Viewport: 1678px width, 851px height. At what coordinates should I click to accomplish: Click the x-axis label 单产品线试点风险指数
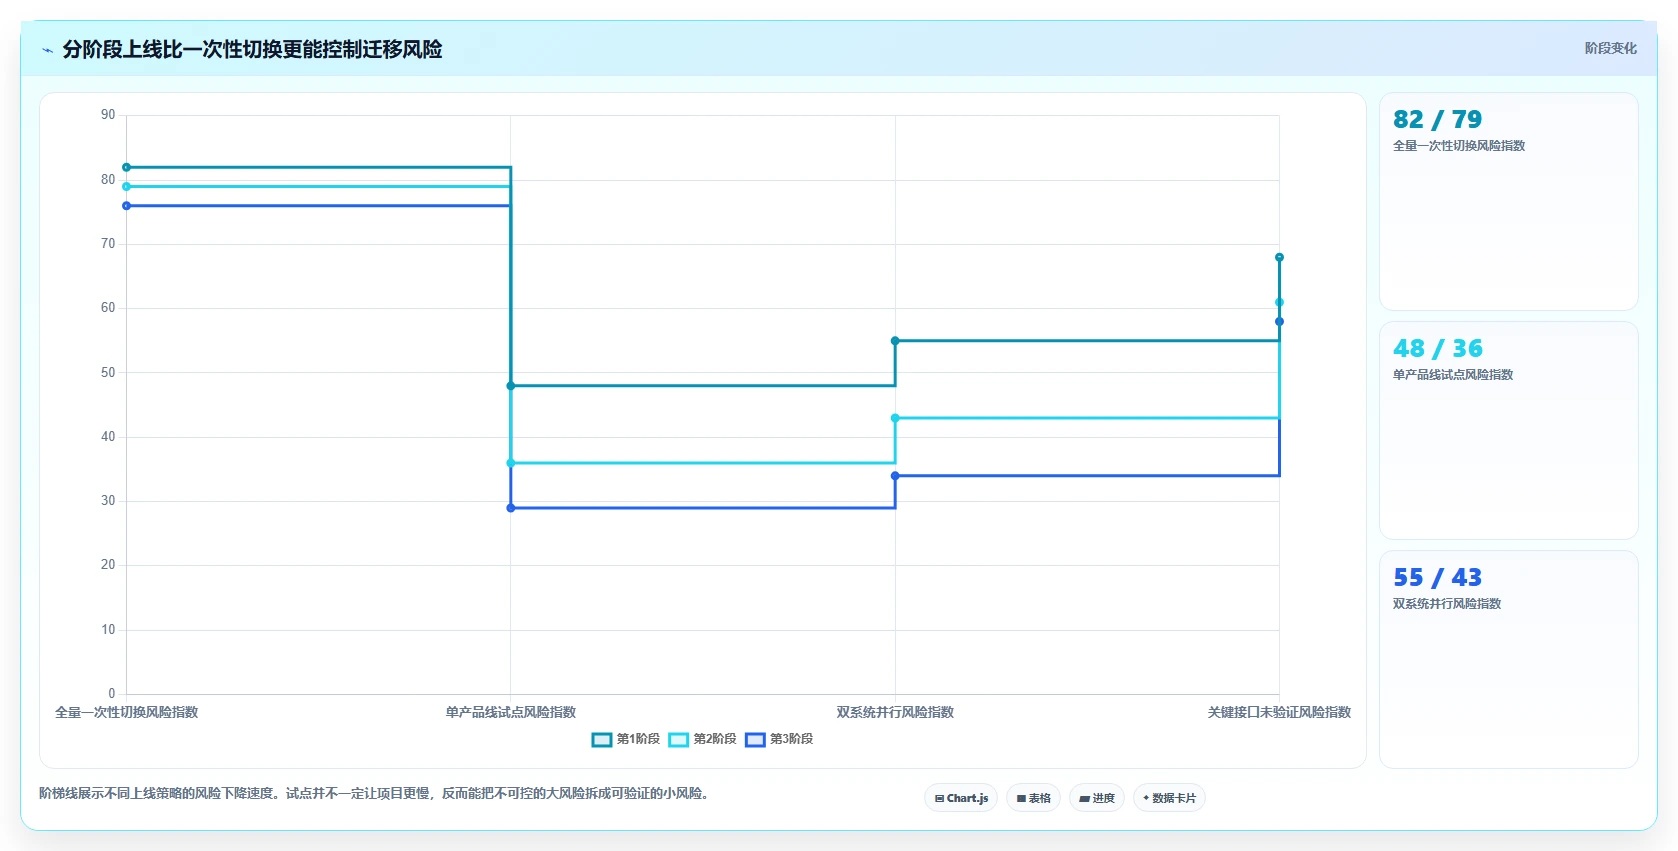point(511,712)
